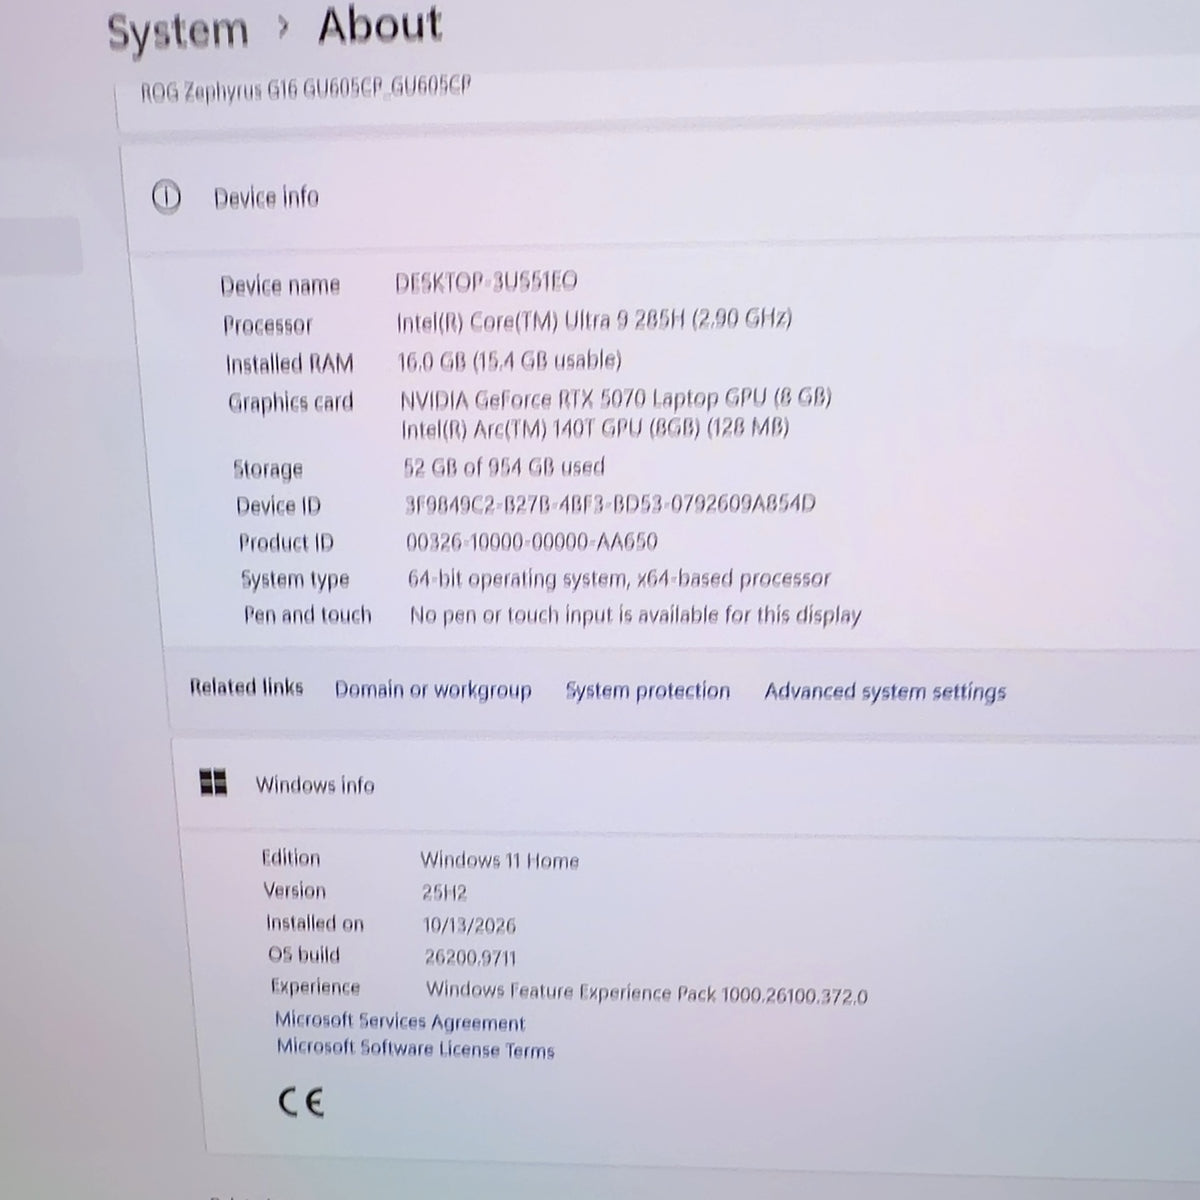Click the Windows logo icon beside Windows info
This screenshot has height=1200, width=1200.
pos(213,782)
